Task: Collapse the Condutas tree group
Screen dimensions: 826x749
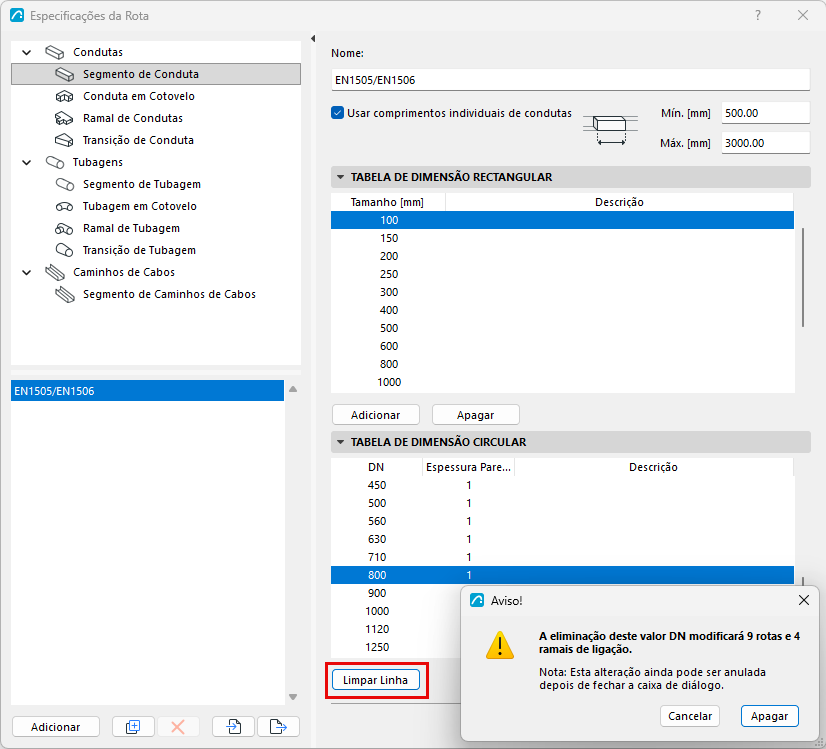Action: point(27,52)
